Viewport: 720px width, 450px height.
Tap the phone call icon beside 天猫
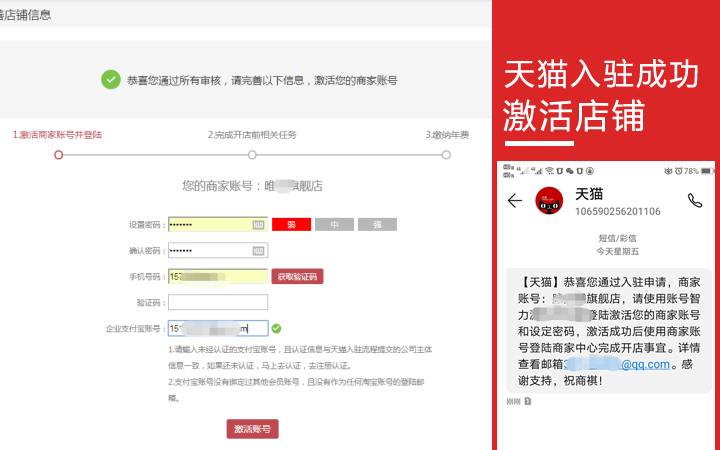(694, 200)
